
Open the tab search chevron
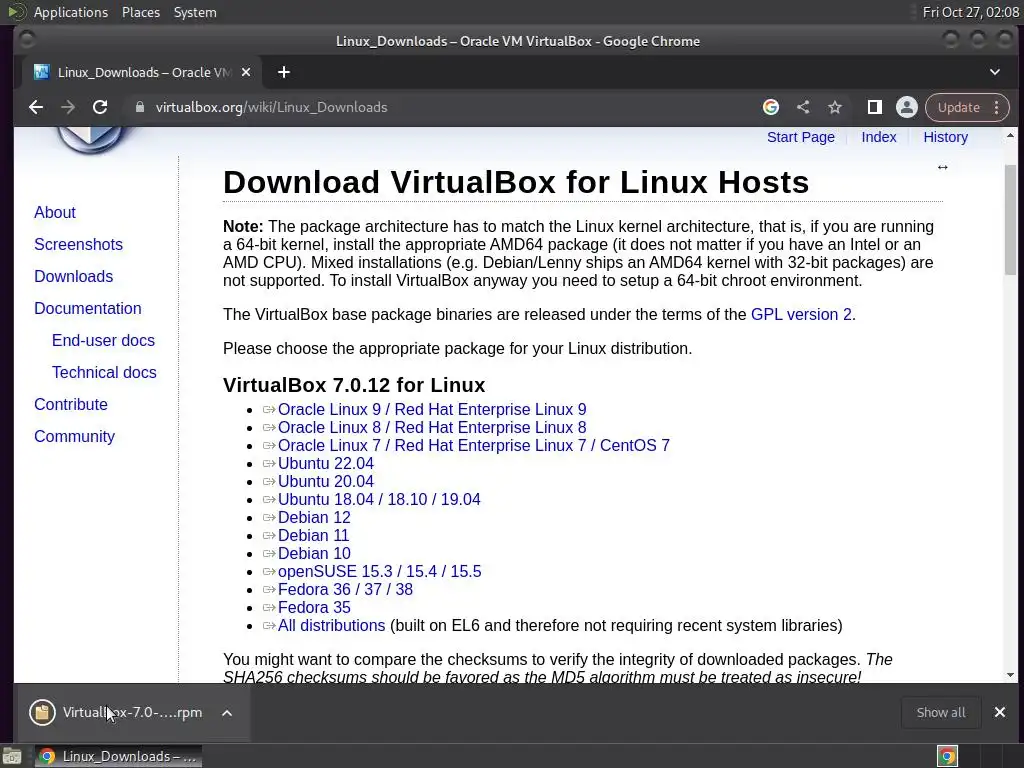pyautogui.click(x=995, y=72)
